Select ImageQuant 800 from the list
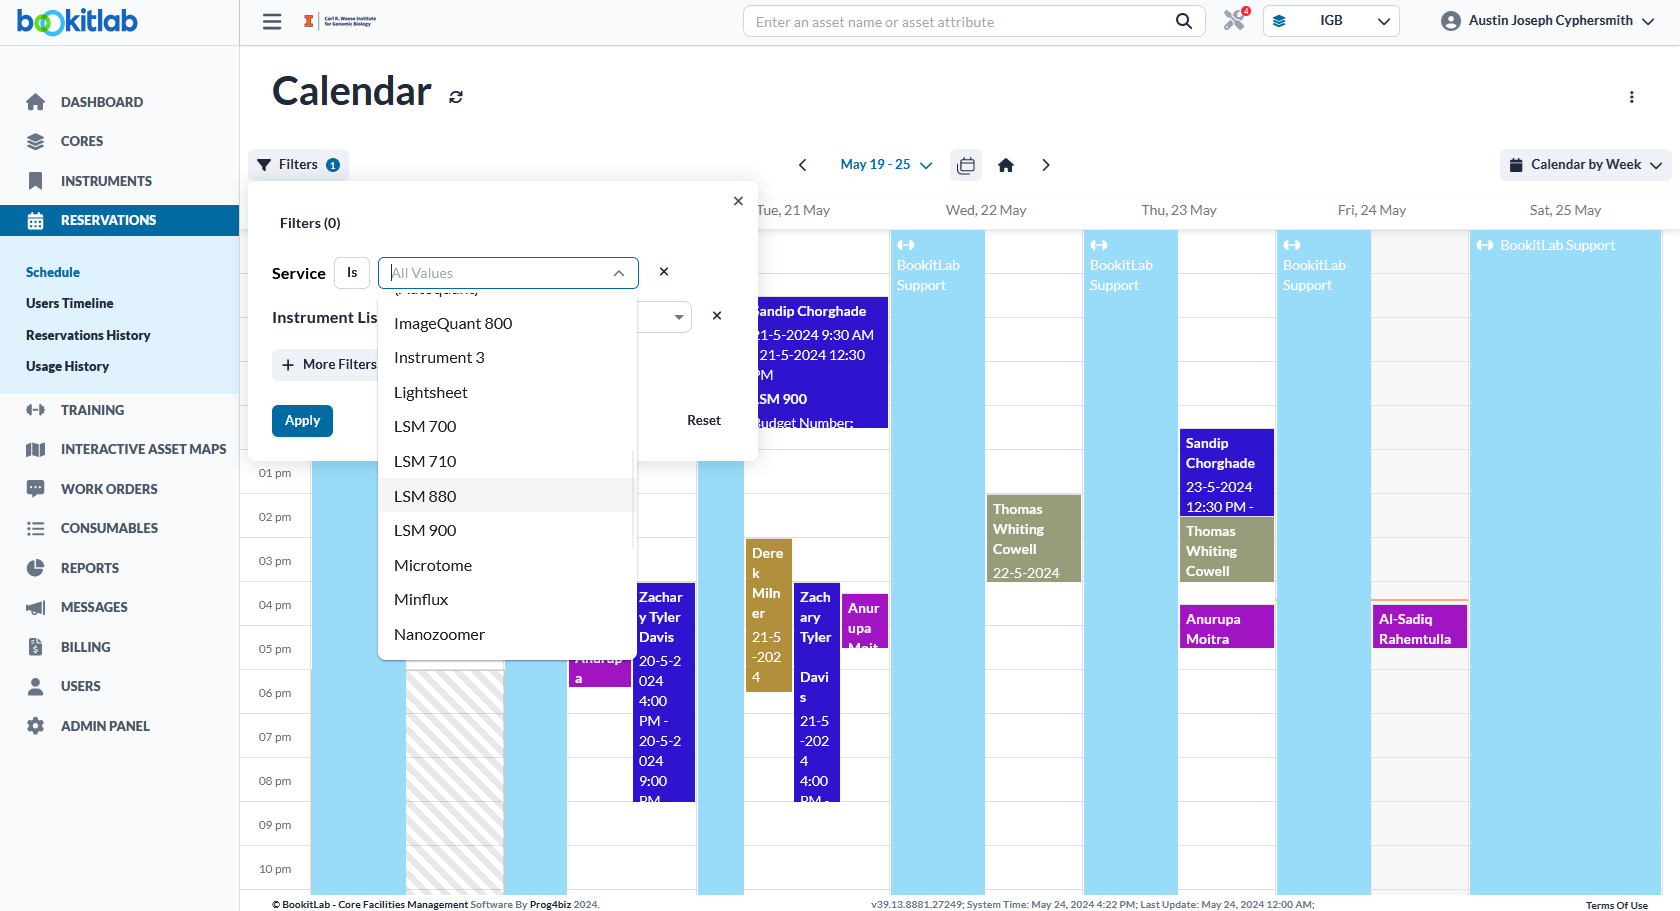The width and height of the screenshot is (1680, 911). point(507,323)
